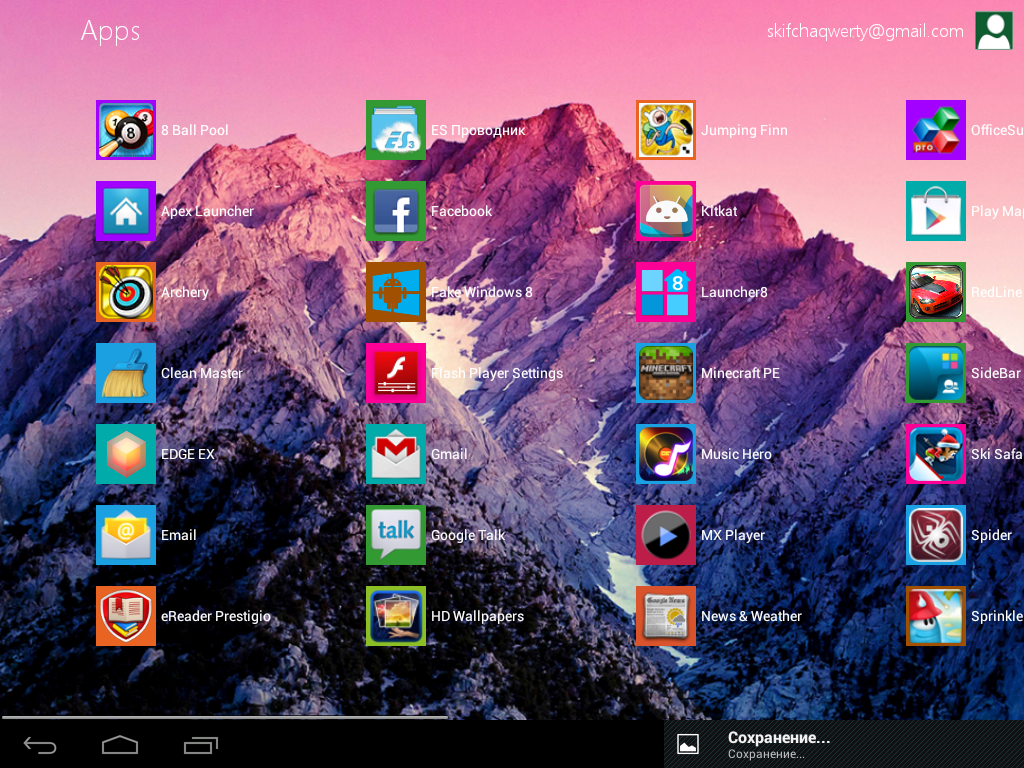This screenshot has height=768, width=1024.
Task: Click the user account avatar icon
Action: tap(993, 31)
